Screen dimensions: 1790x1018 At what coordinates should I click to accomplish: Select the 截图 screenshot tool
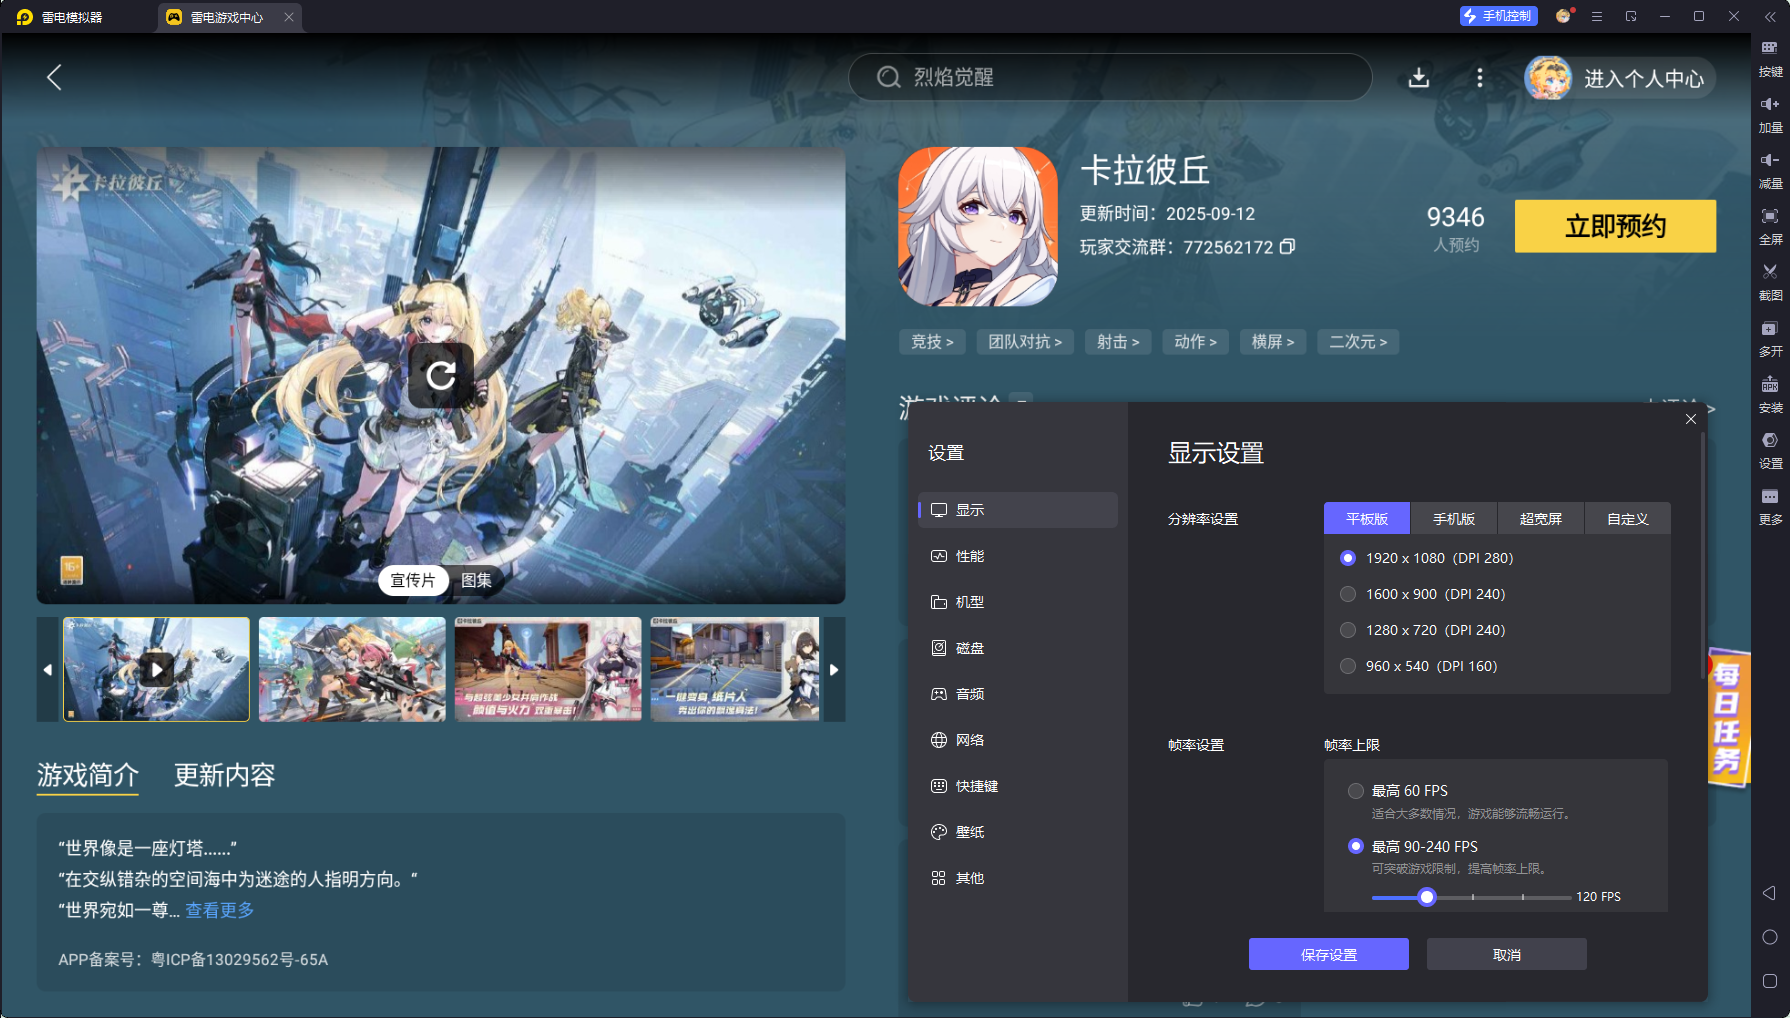1769,283
